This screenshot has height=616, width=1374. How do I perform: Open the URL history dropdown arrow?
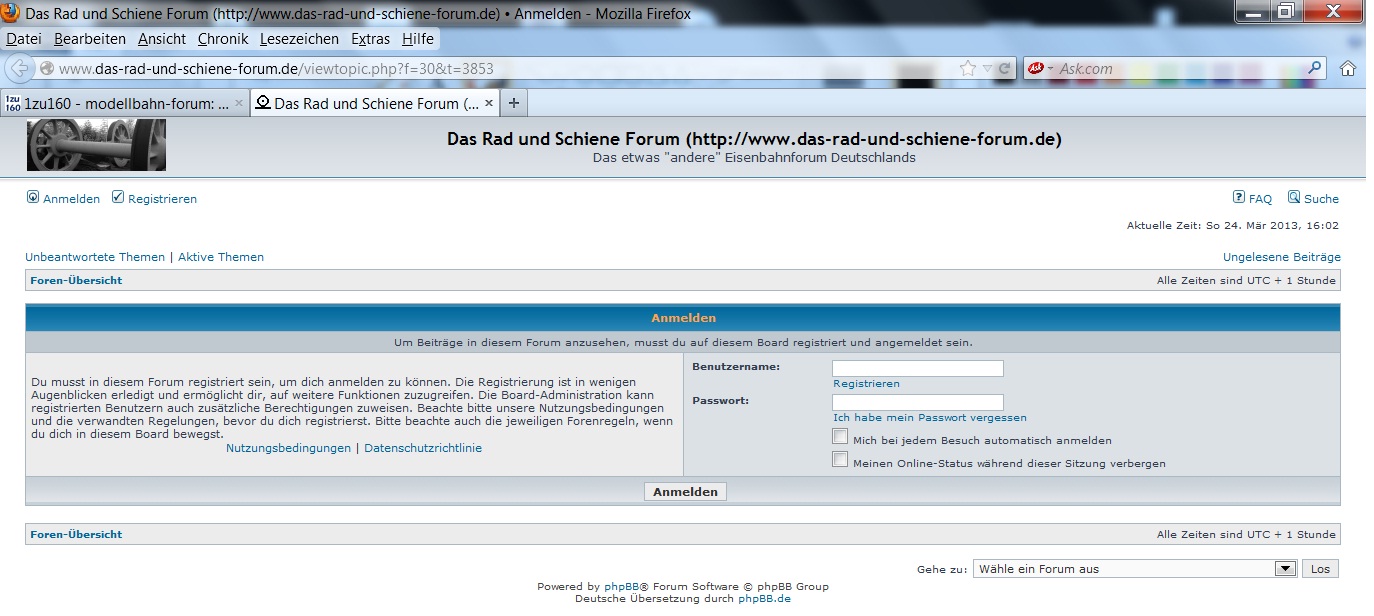[987, 69]
